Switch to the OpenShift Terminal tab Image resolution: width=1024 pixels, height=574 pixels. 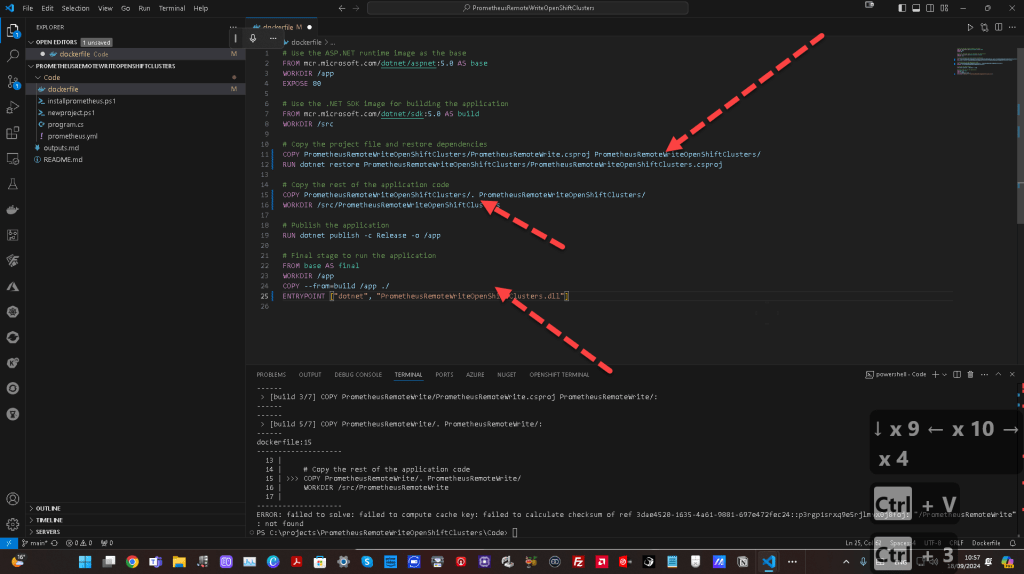[x=559, y=375]
